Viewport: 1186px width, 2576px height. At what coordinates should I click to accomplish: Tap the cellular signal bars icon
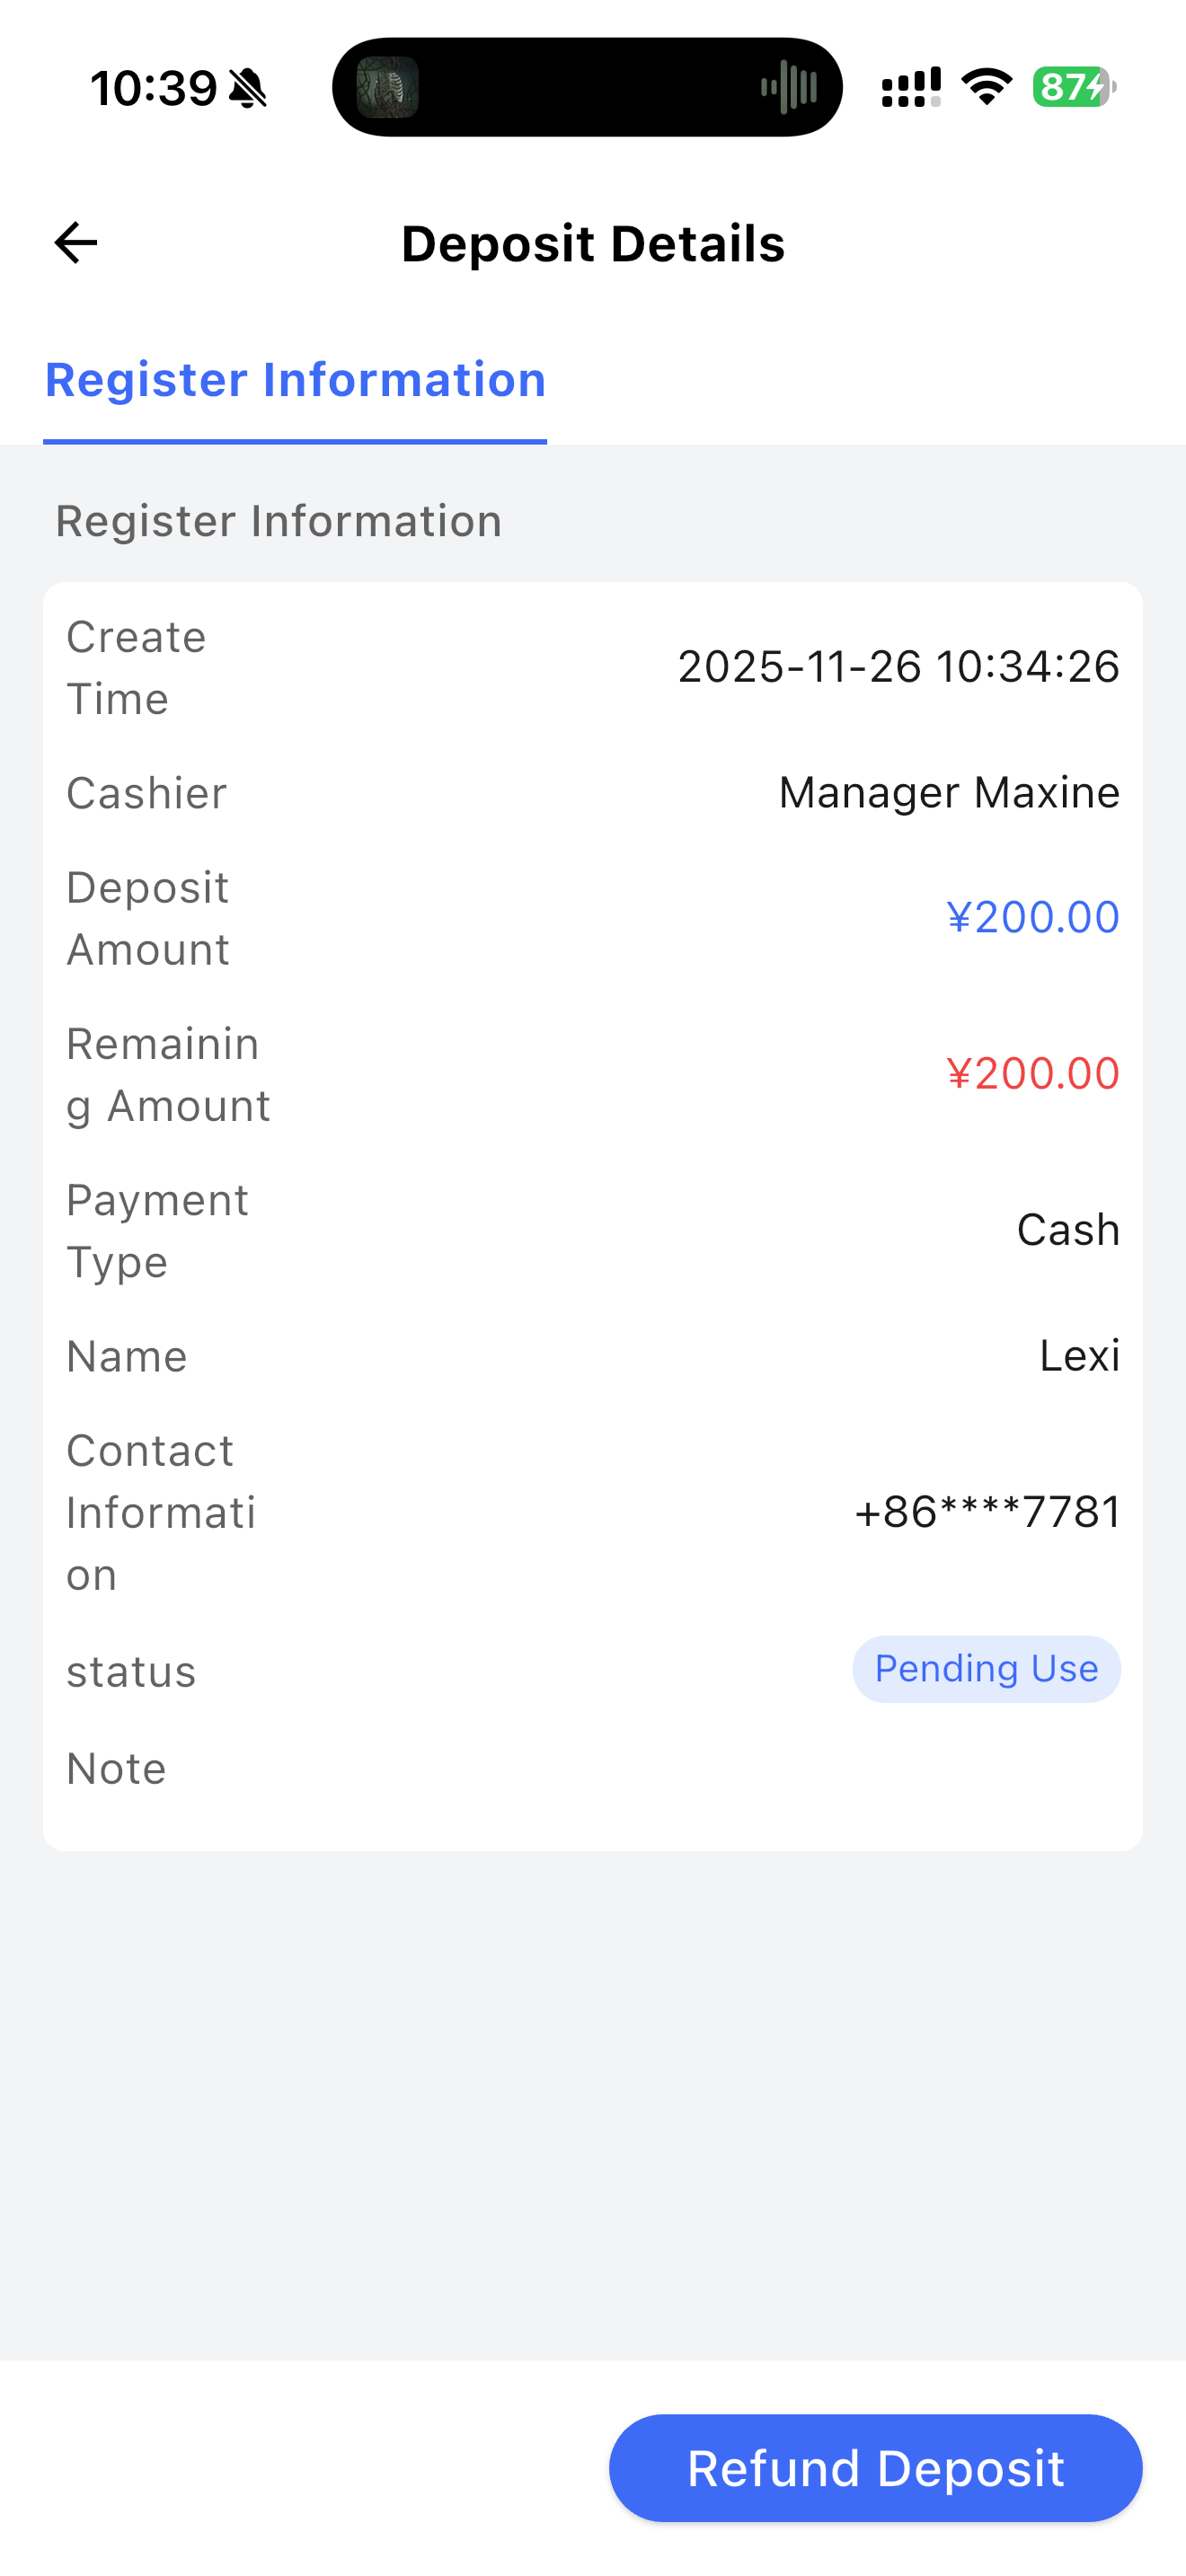click(x=910, y=87)
